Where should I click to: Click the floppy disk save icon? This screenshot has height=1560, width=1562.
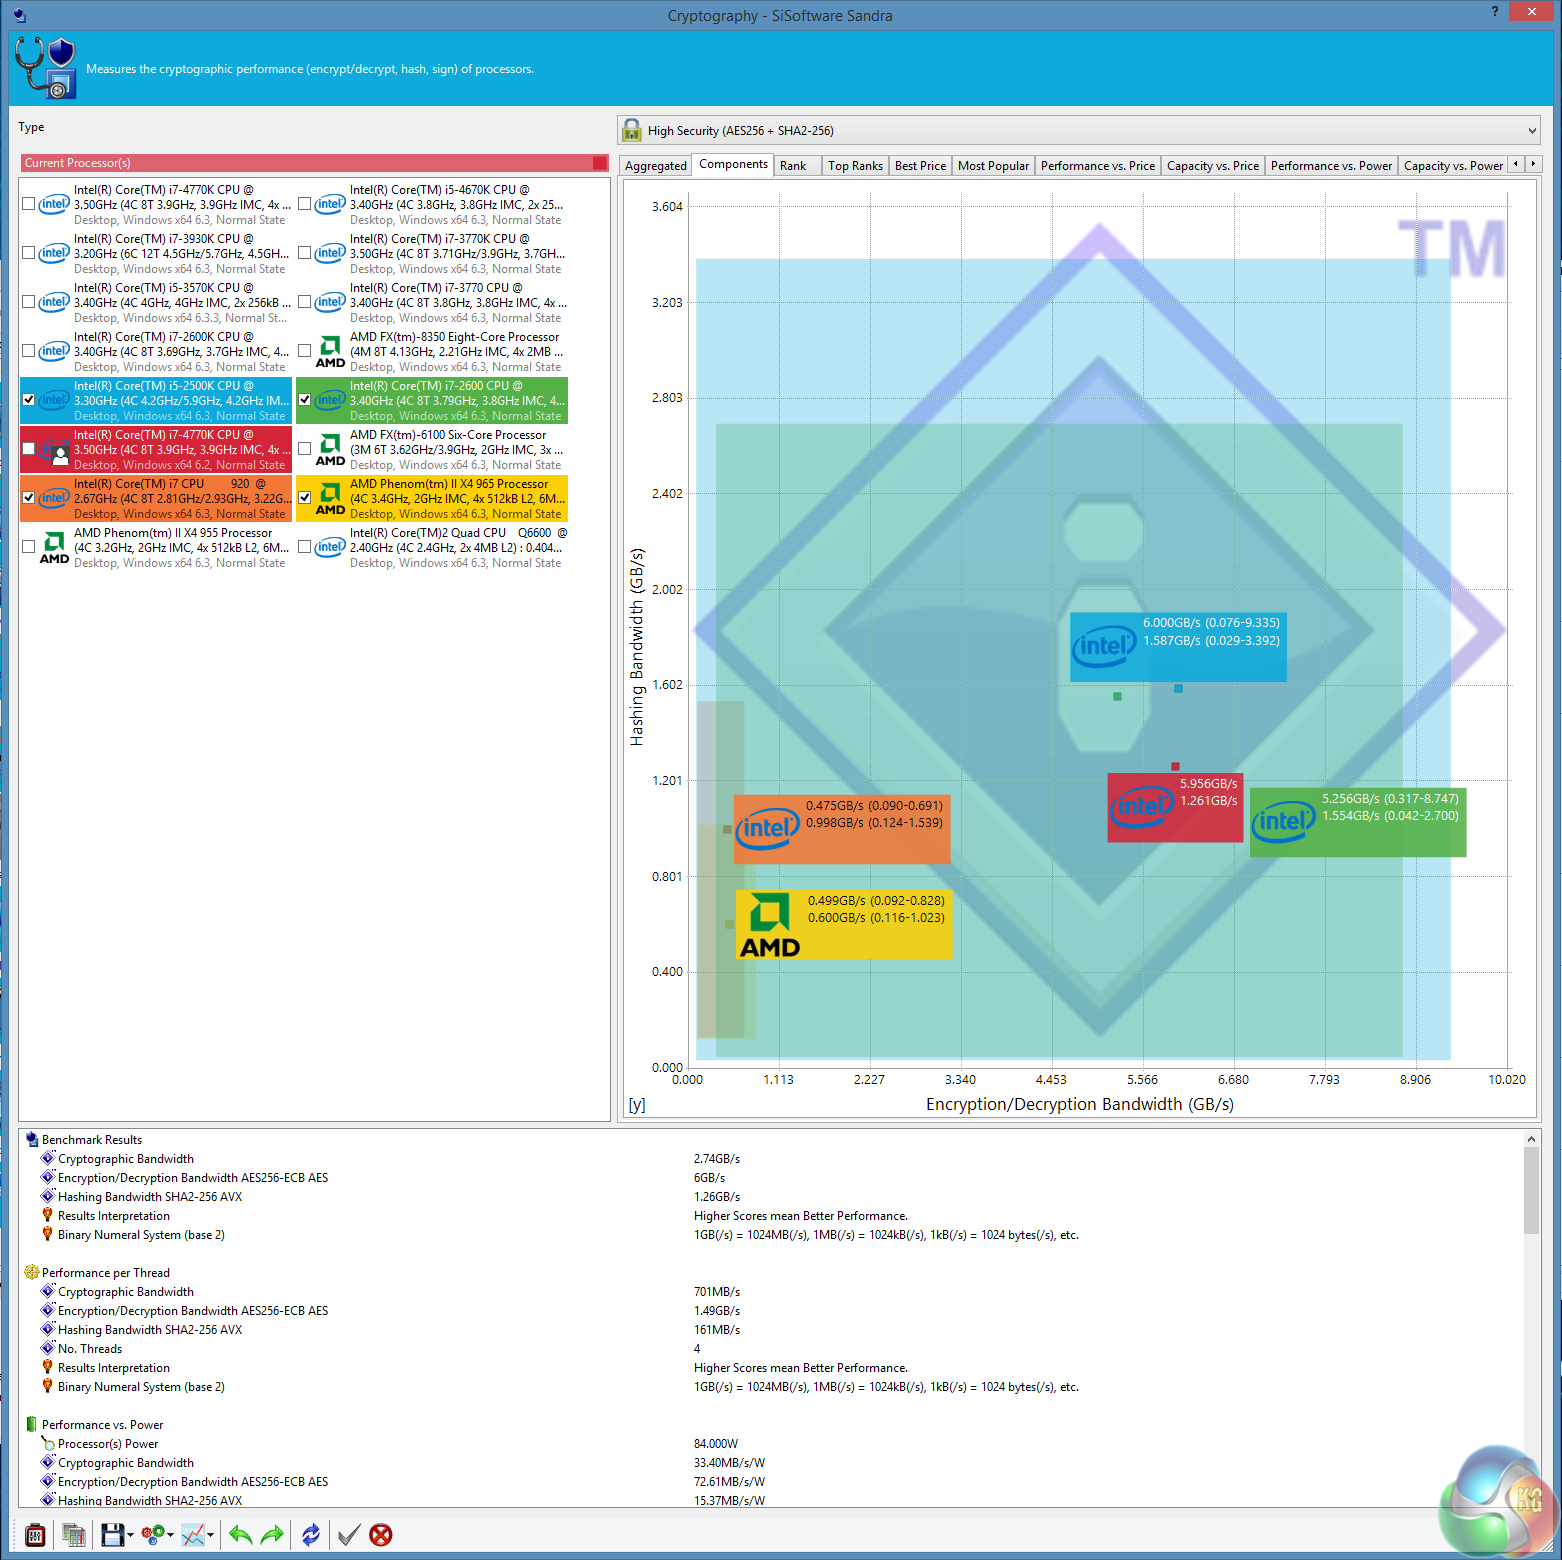(112, 1535)
